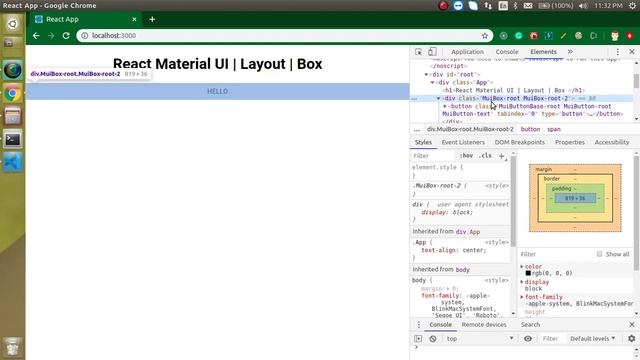Click the body inherited link

click(x=462, y=270)
